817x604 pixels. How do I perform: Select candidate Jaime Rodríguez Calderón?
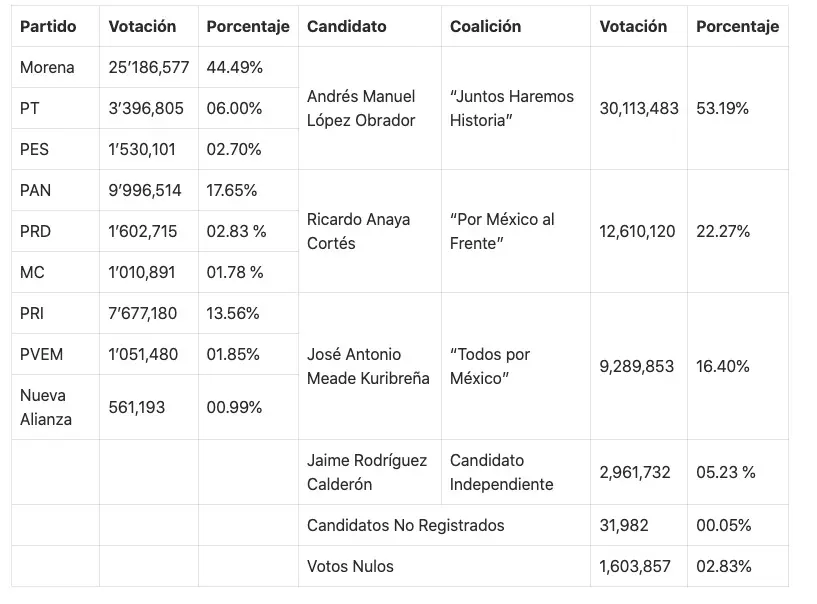[367, 472]
